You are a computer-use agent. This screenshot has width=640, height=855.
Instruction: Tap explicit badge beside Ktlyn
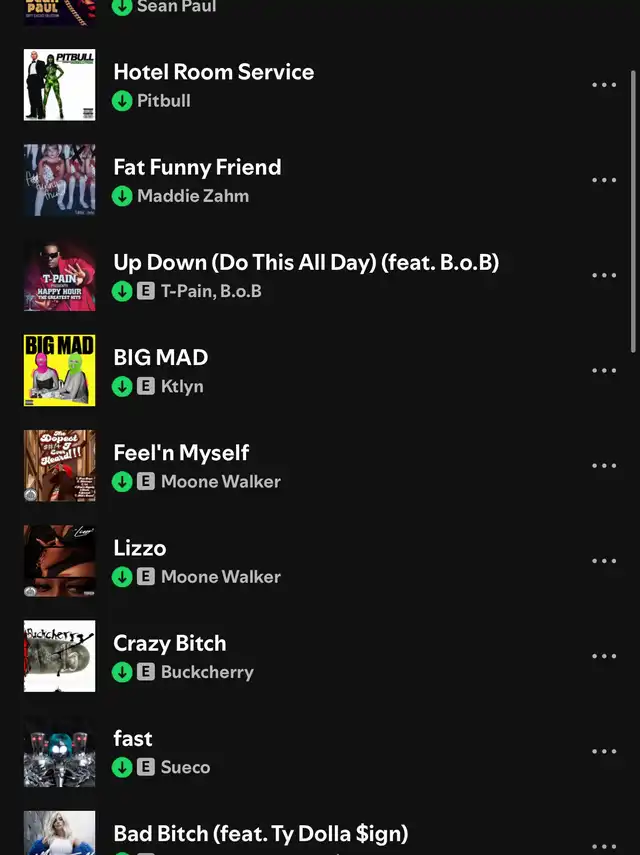[146, 386]
